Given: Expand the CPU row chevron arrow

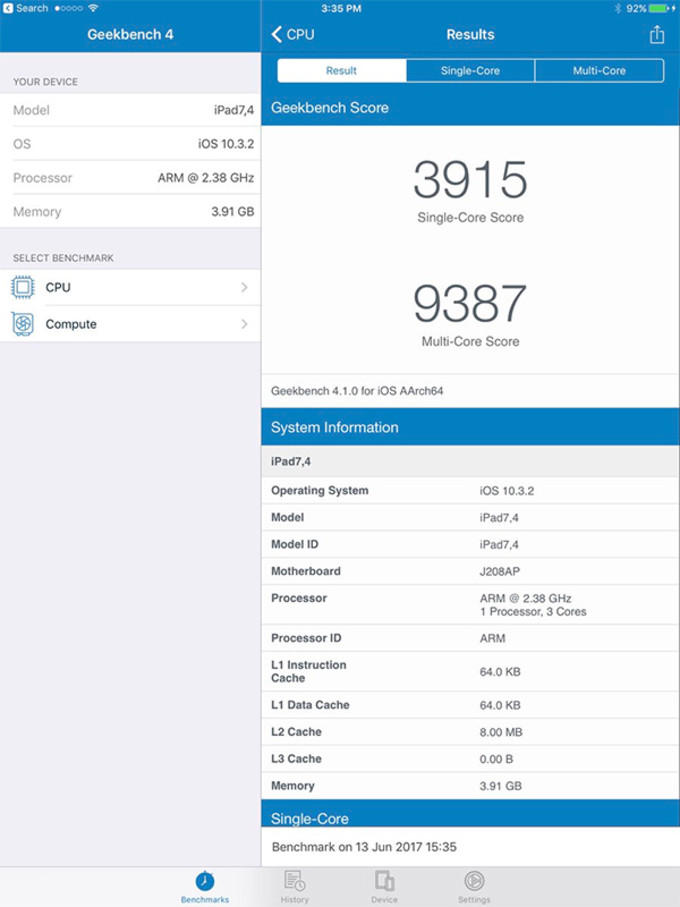Looking at the screenshot, I should (245, 288).
